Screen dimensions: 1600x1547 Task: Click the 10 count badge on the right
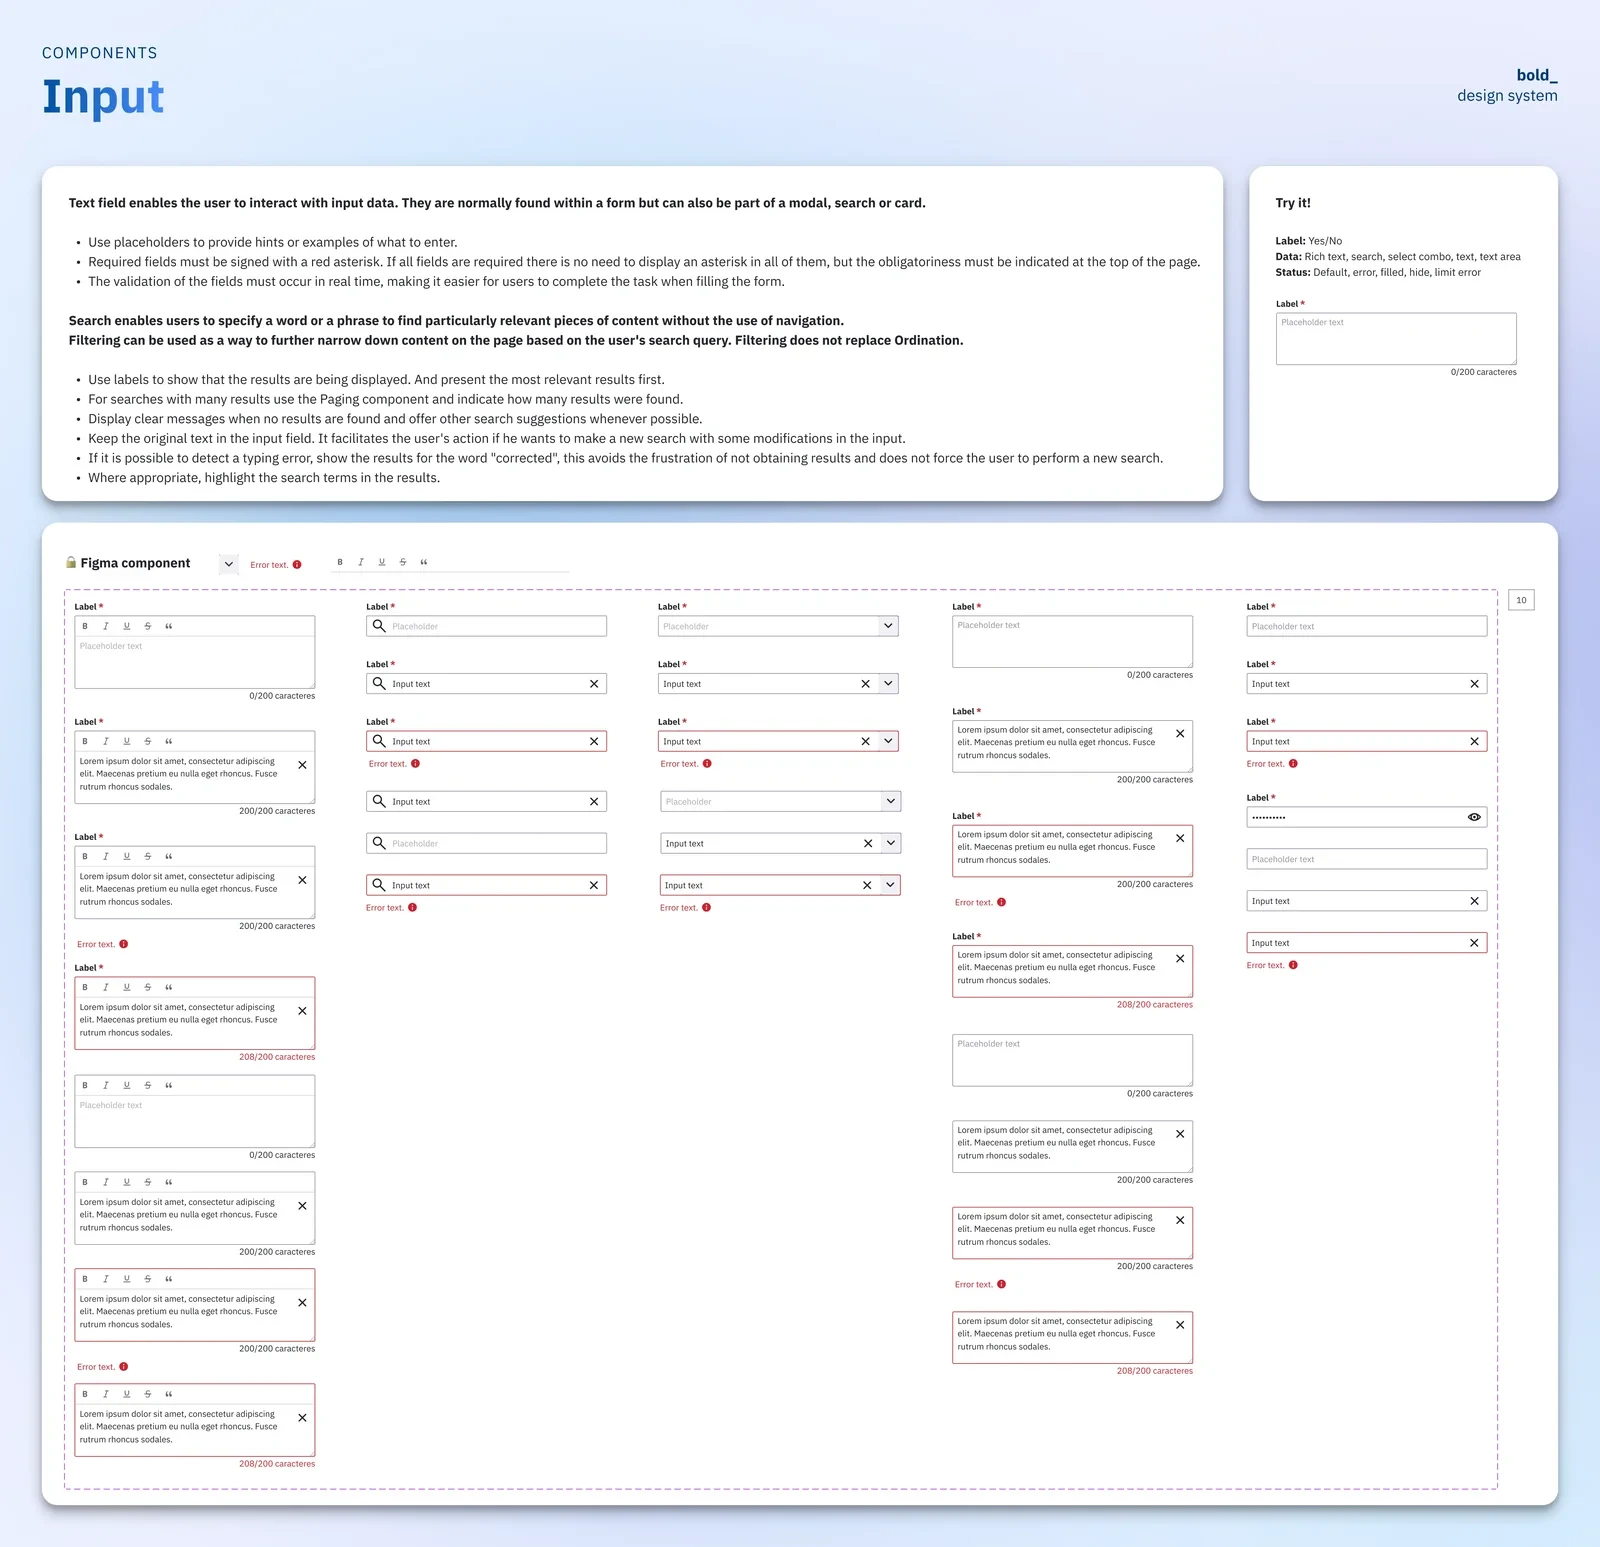1521,599
